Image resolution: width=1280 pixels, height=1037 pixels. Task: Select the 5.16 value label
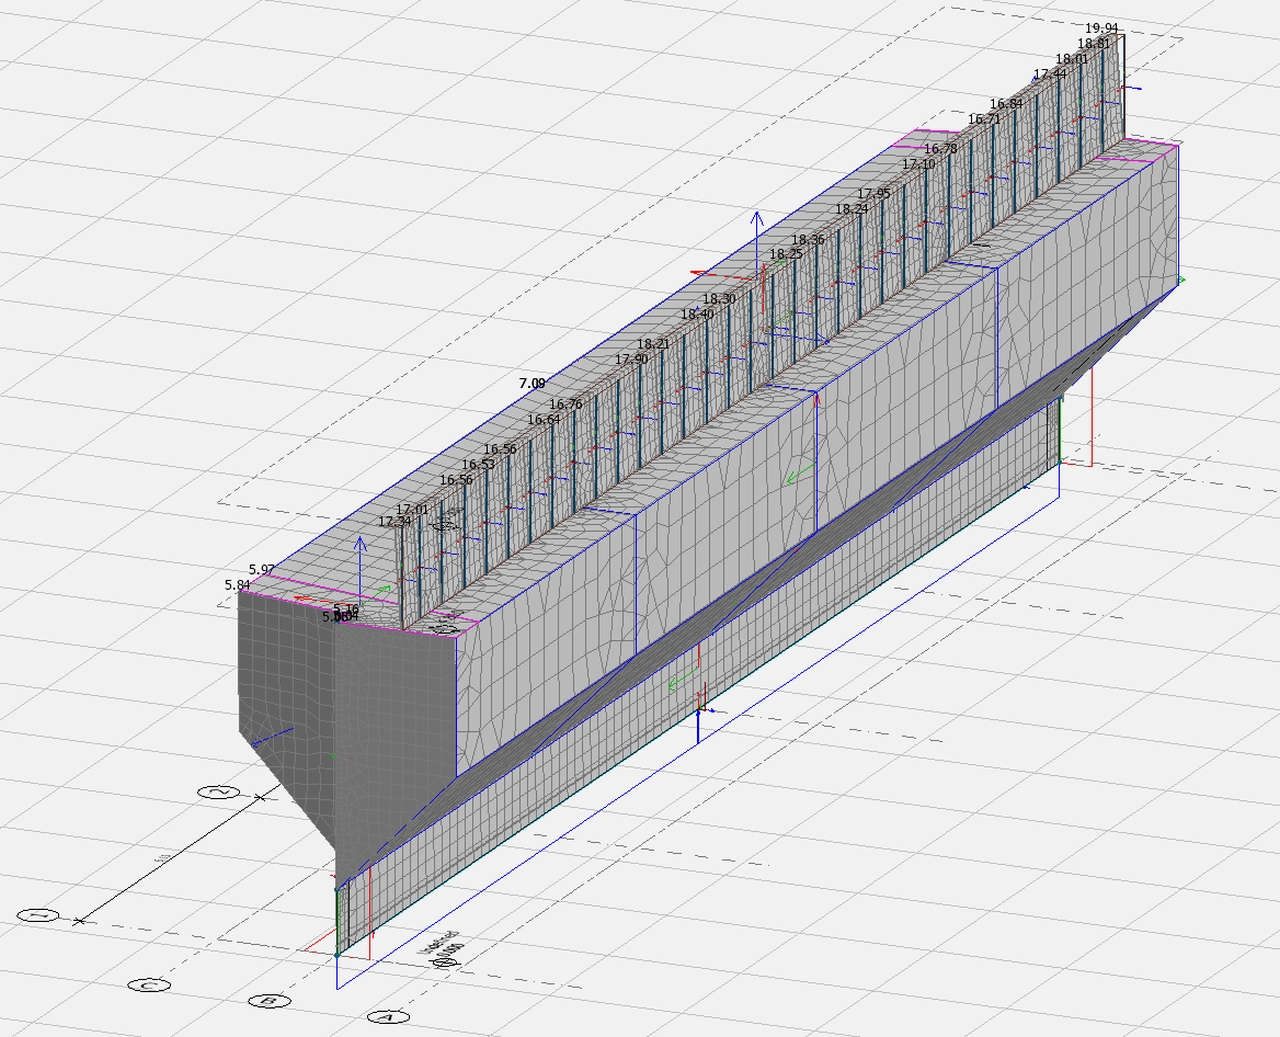346,608
